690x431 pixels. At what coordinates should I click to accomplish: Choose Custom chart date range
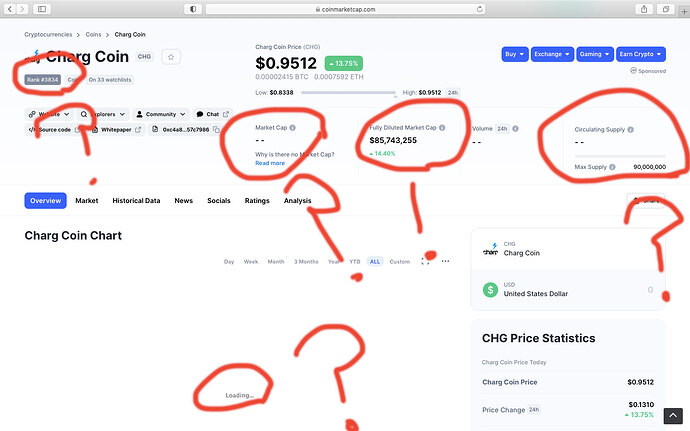(400, 262)
